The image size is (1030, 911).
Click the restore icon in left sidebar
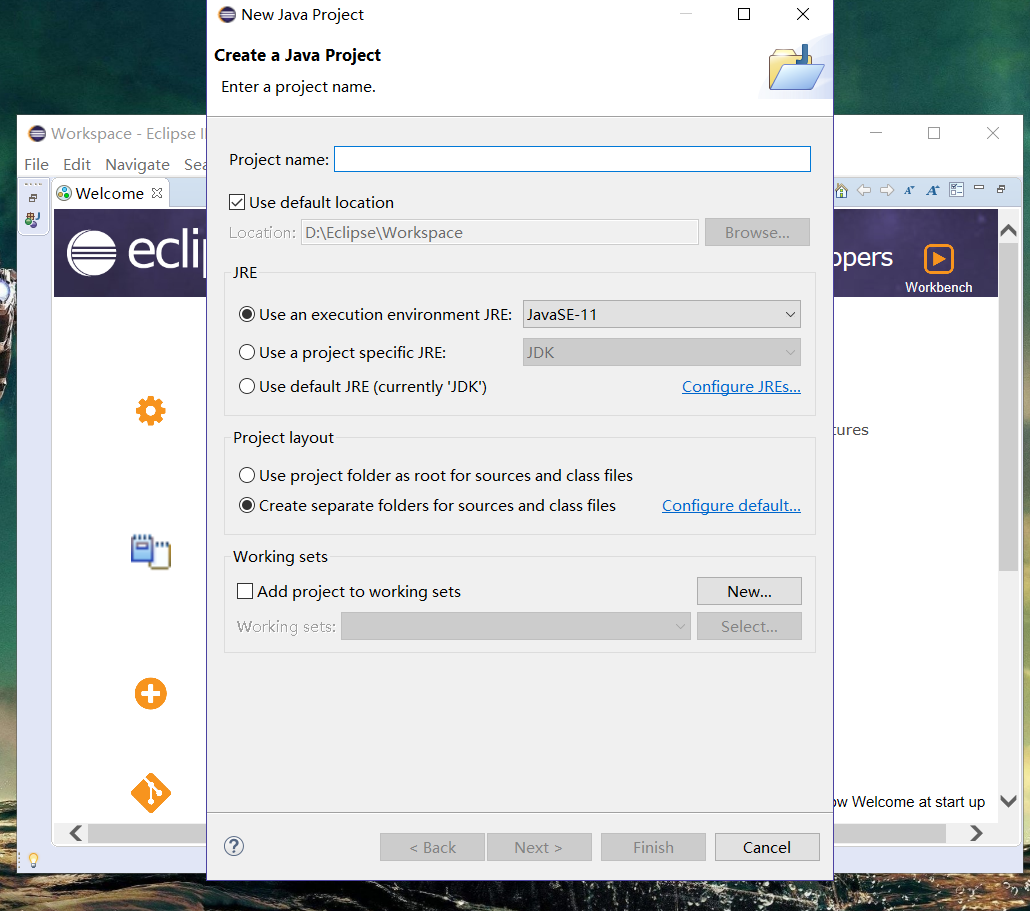coord(33,198)
